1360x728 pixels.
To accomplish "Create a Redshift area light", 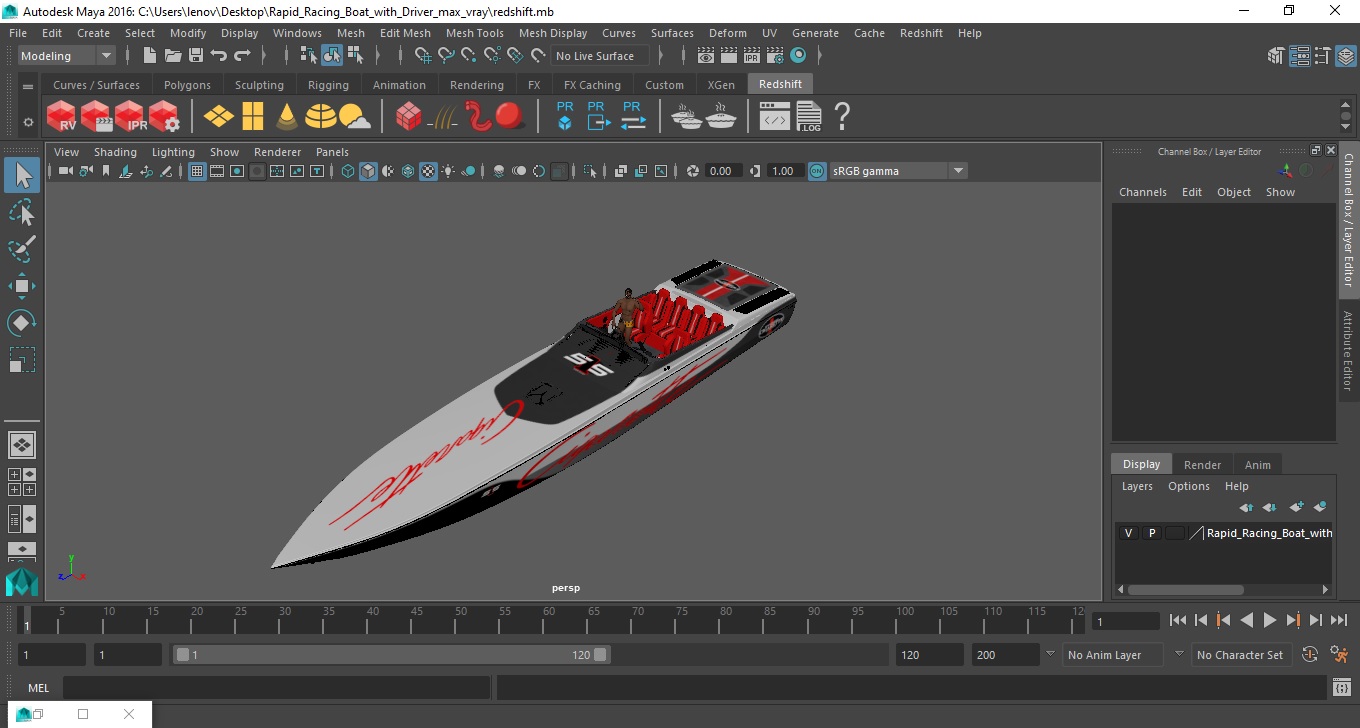I will click(218, 116).
